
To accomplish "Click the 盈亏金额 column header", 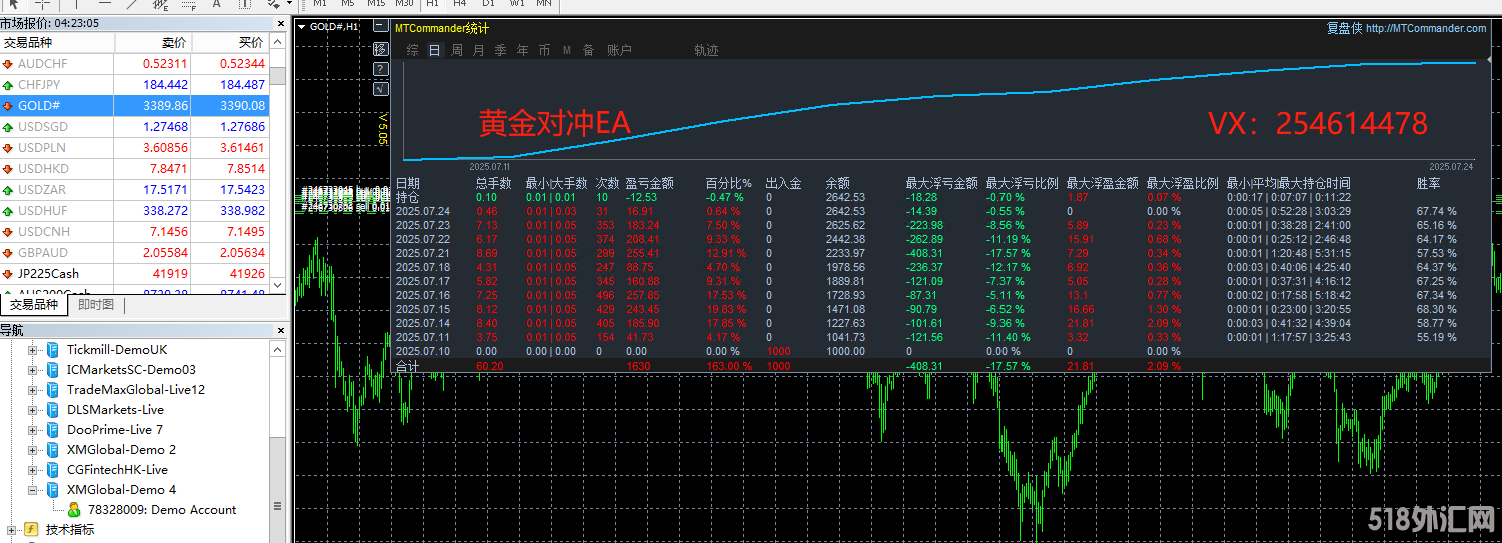I will coord(650,183).
